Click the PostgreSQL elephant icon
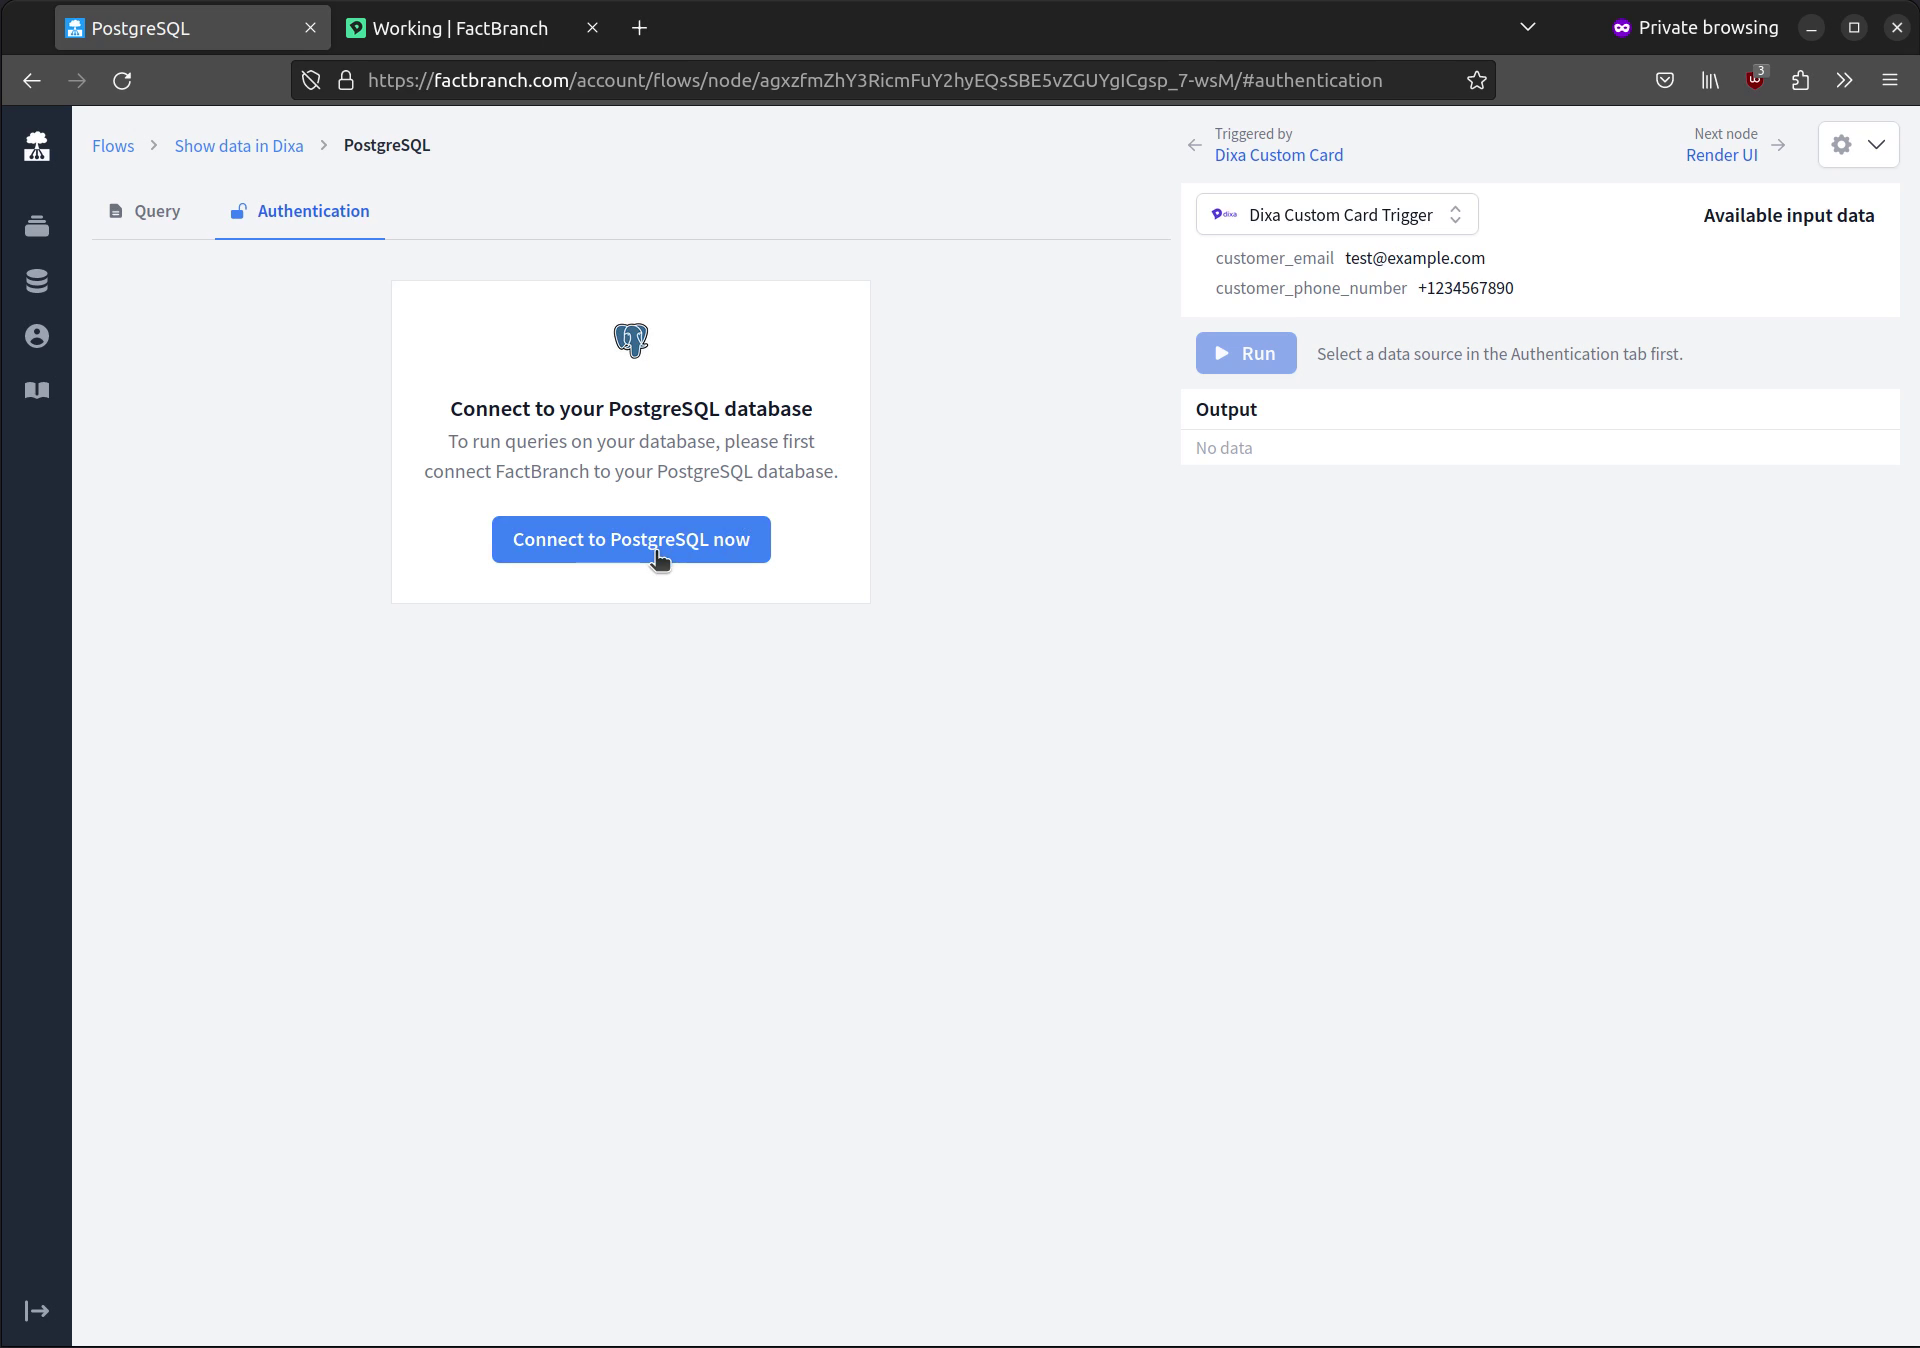The width and height of the screenshot is (1920, 1348). click(632, 338)
